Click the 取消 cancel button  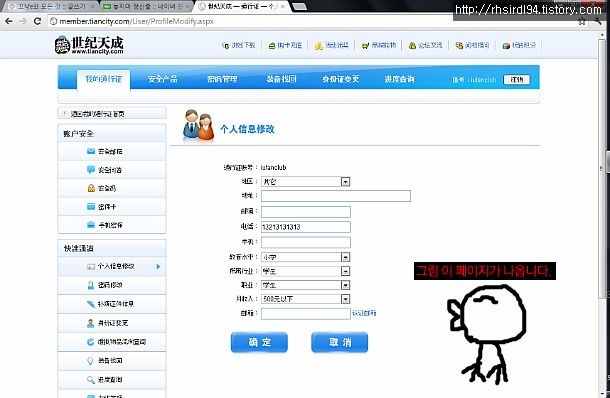pyautogui.click(x=340, y=342)
